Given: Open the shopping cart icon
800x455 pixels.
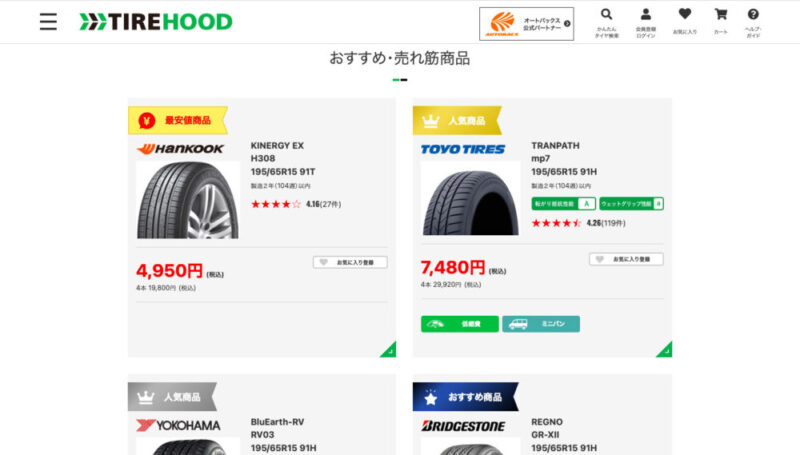Looking at the screenshot, I should pyautogui.click(x=720, y=21).
